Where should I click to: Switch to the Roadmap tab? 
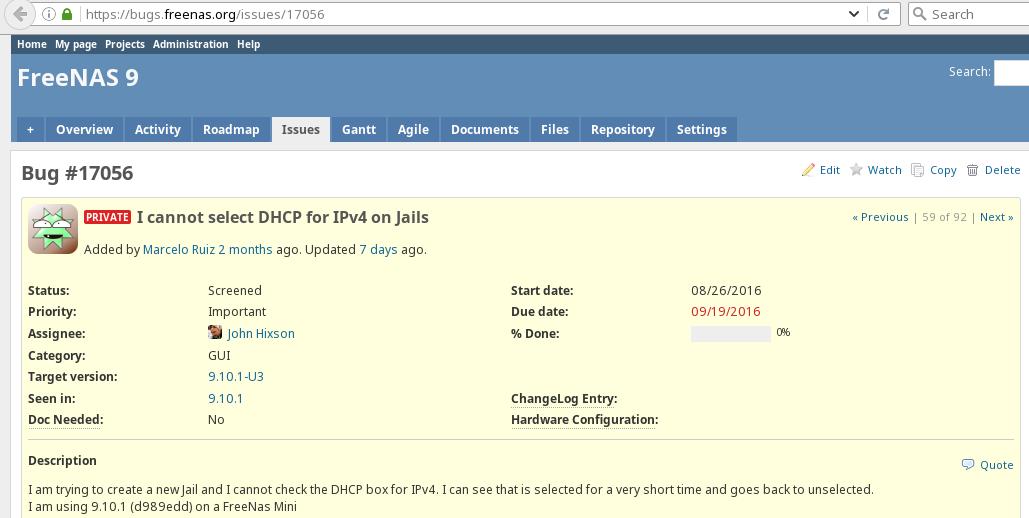point(231,129)
